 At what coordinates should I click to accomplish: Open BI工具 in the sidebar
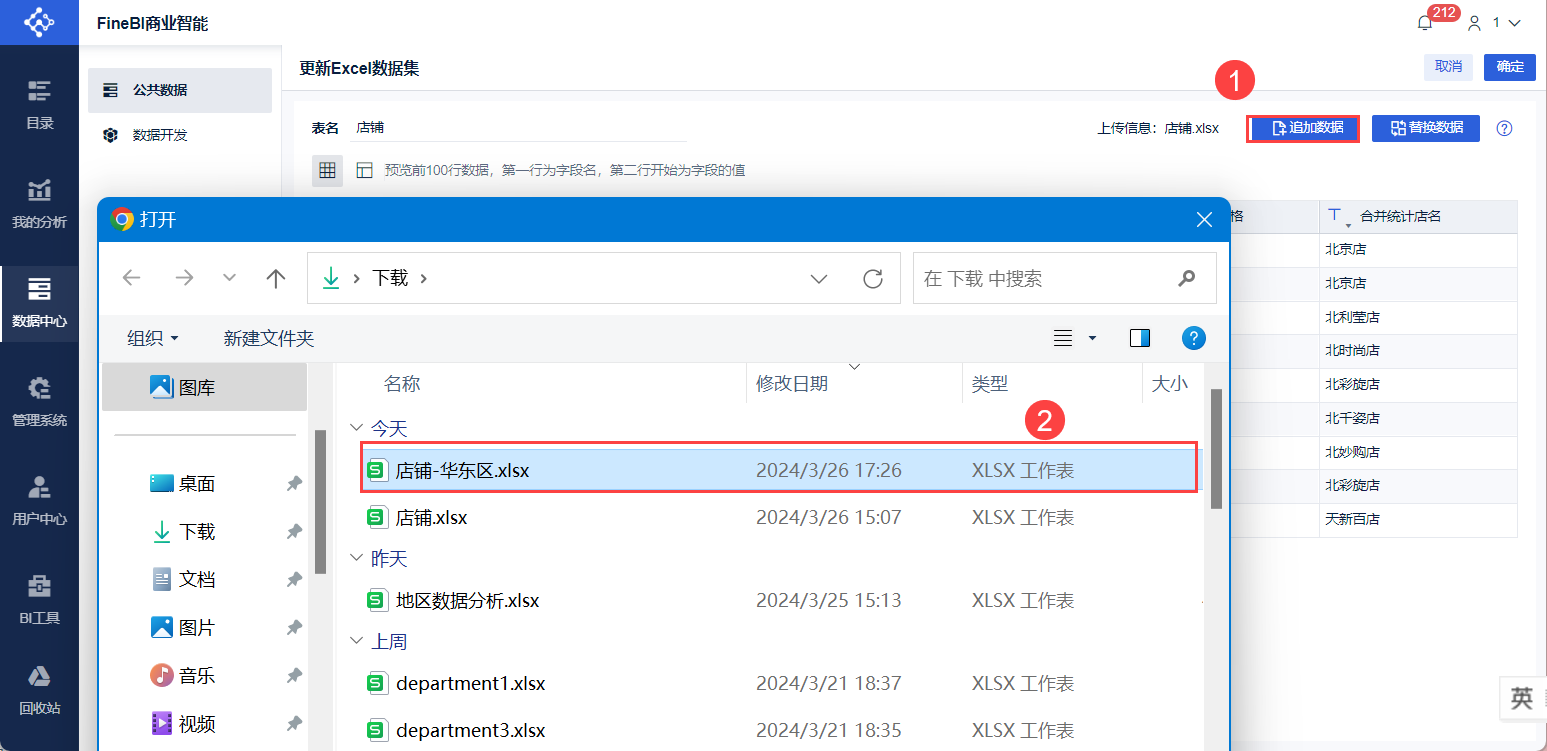pyautogui.click(x=39, y=600)
